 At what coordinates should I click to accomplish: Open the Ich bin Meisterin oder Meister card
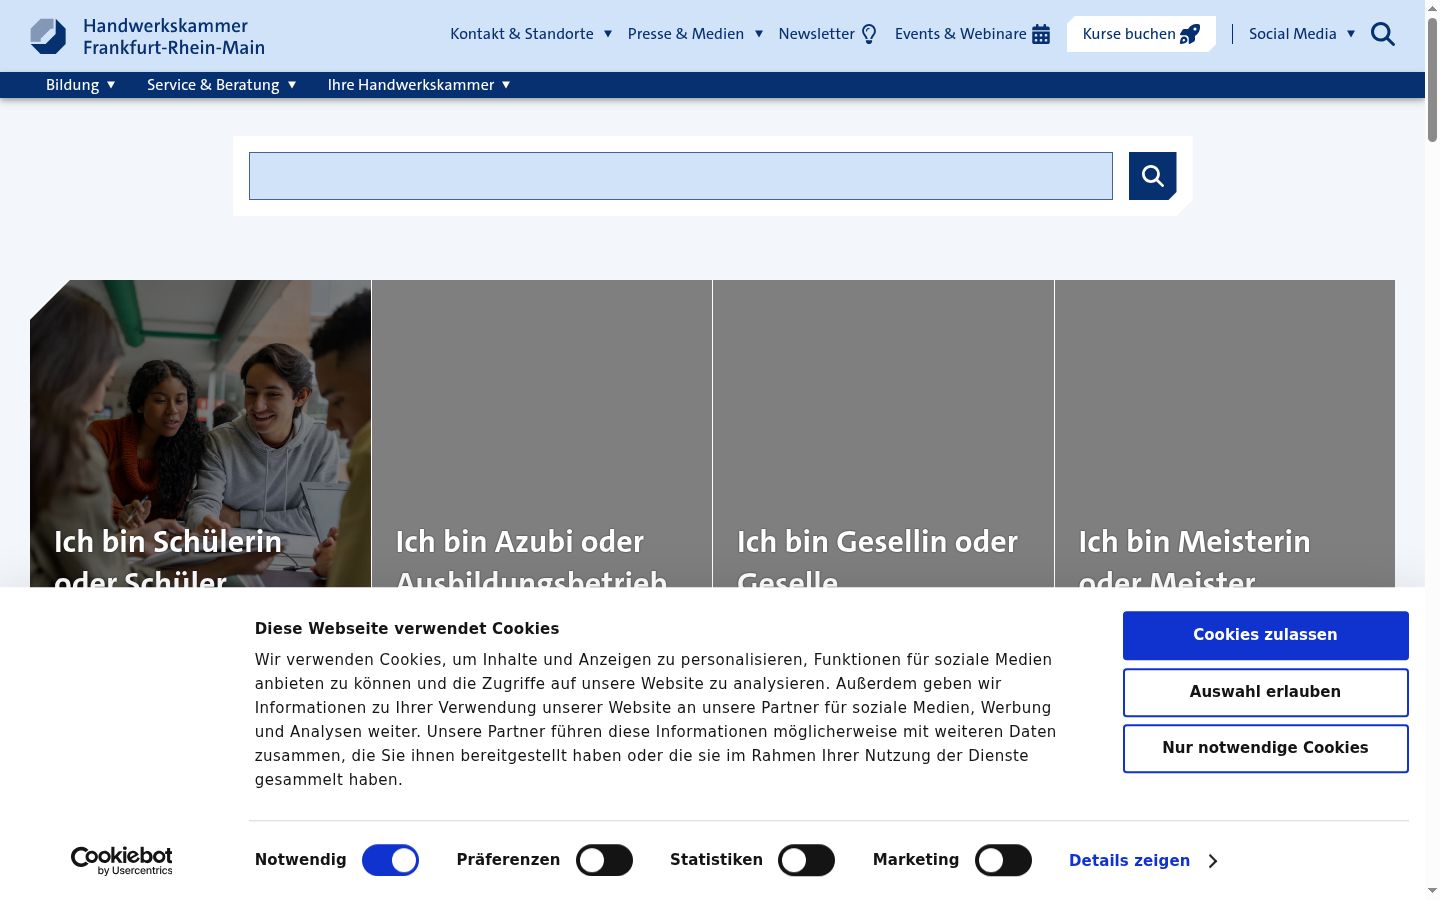pyautogui.click(x=1225, y=434)
